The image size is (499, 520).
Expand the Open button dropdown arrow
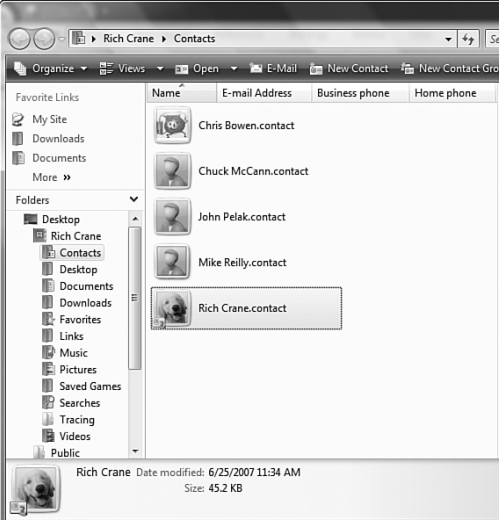tap(234, 69)
